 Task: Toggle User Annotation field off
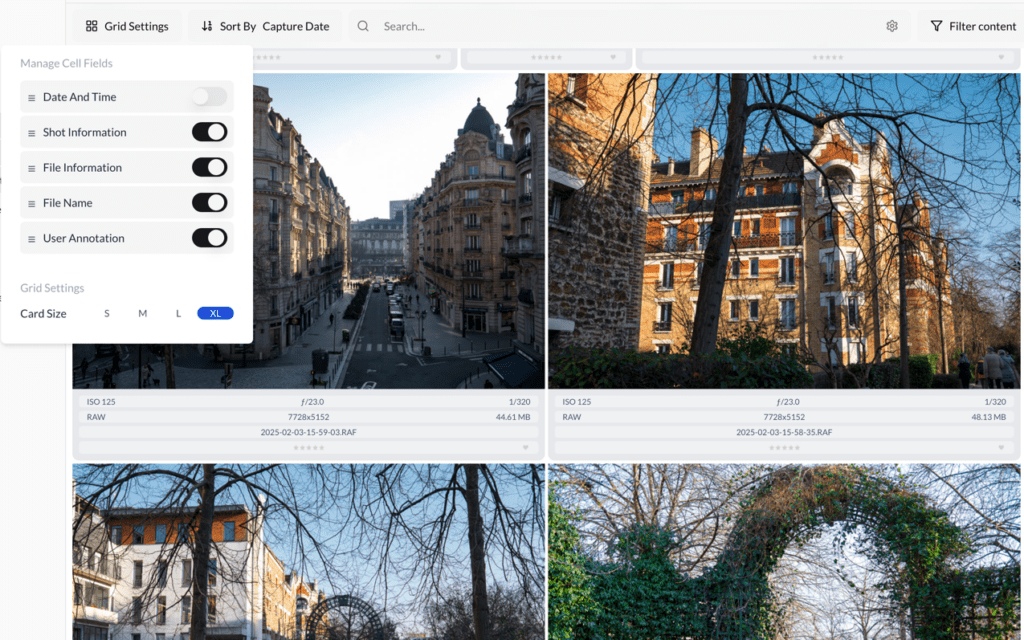click(x=209, y=238)
